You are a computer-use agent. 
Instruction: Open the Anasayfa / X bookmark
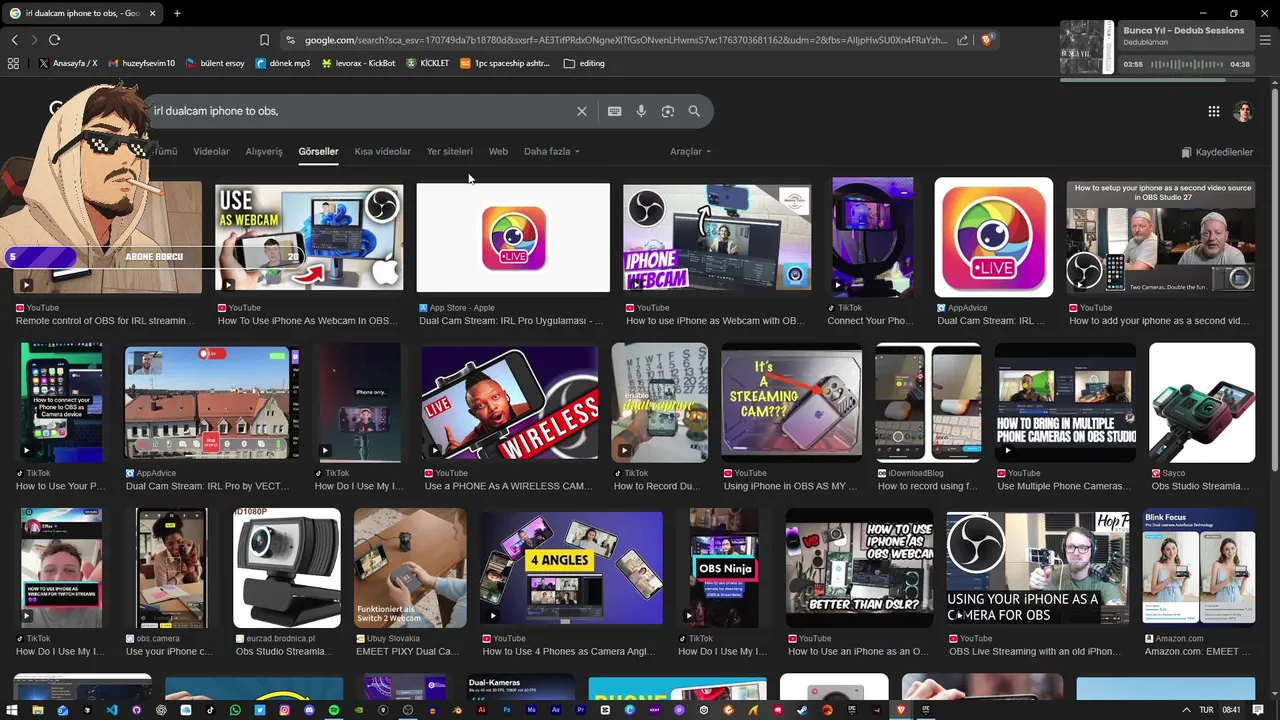pos(68,63)
